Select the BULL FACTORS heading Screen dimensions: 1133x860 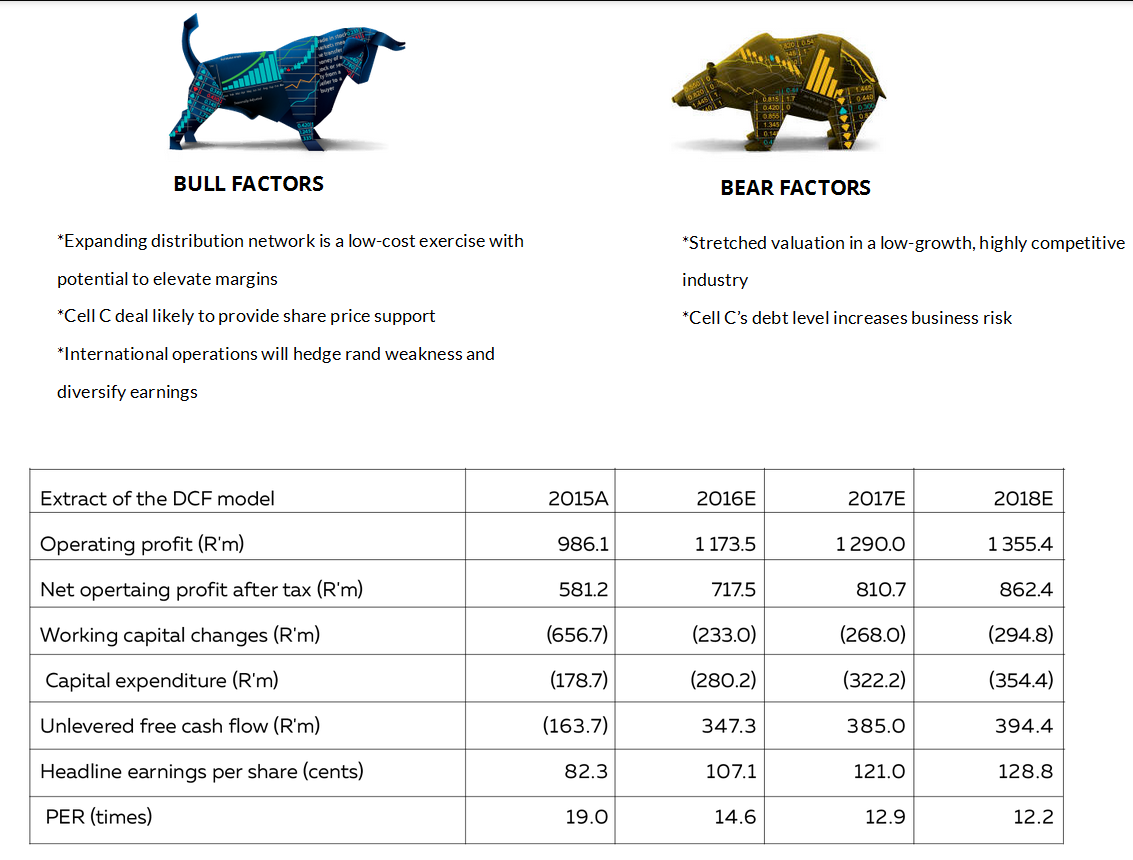click(248, 184)
